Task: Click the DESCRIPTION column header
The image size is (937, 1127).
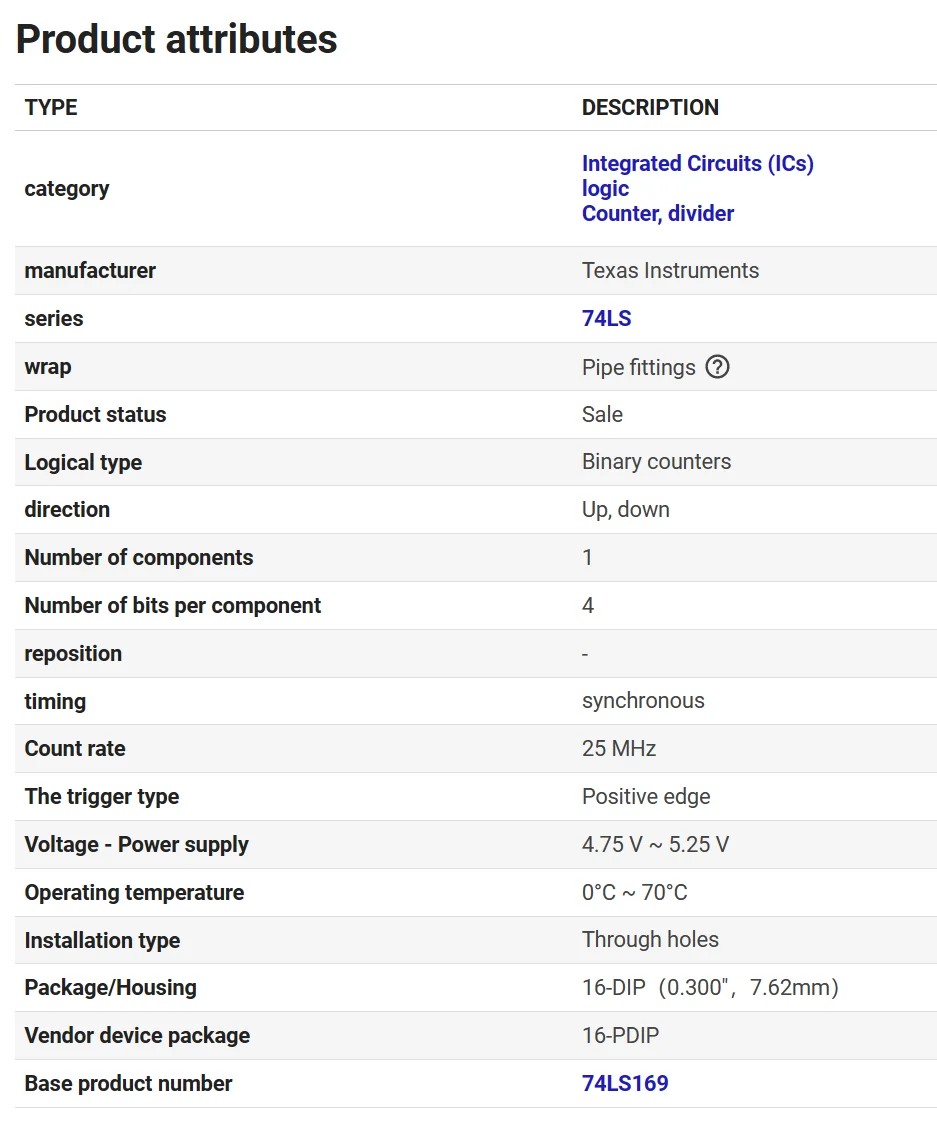Action: [650, 107]
